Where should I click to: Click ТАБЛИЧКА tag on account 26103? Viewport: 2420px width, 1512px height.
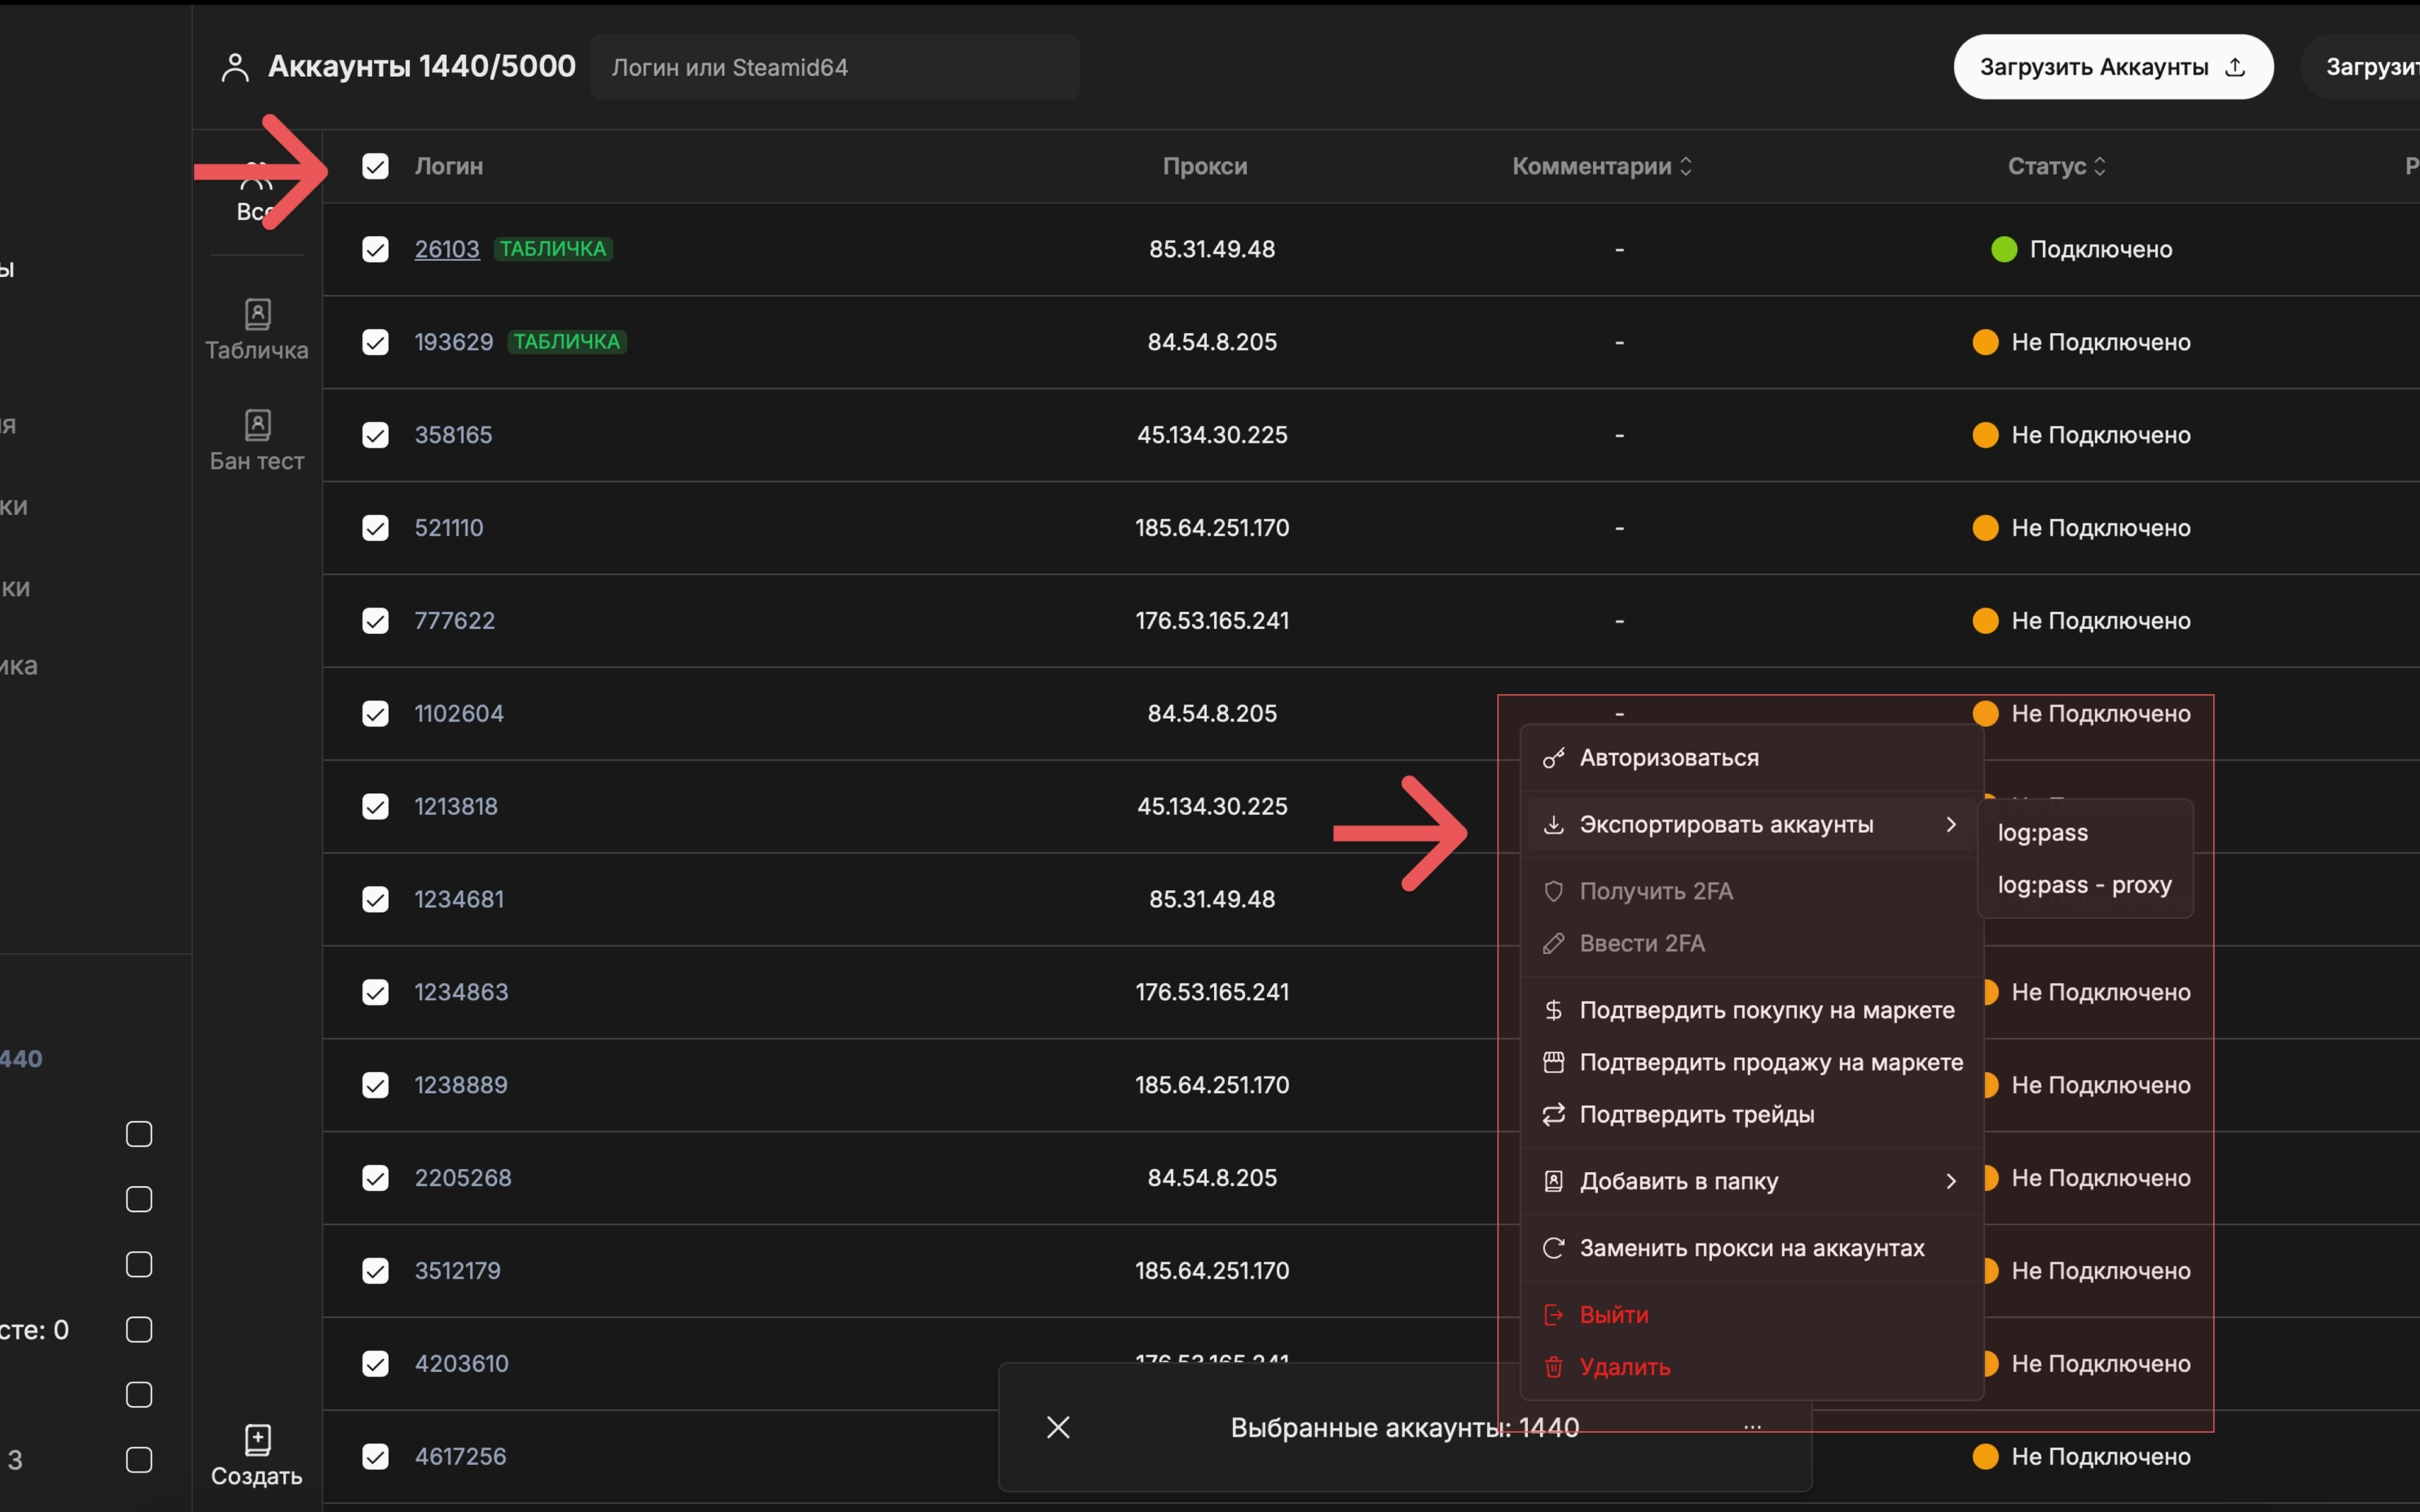553,249
